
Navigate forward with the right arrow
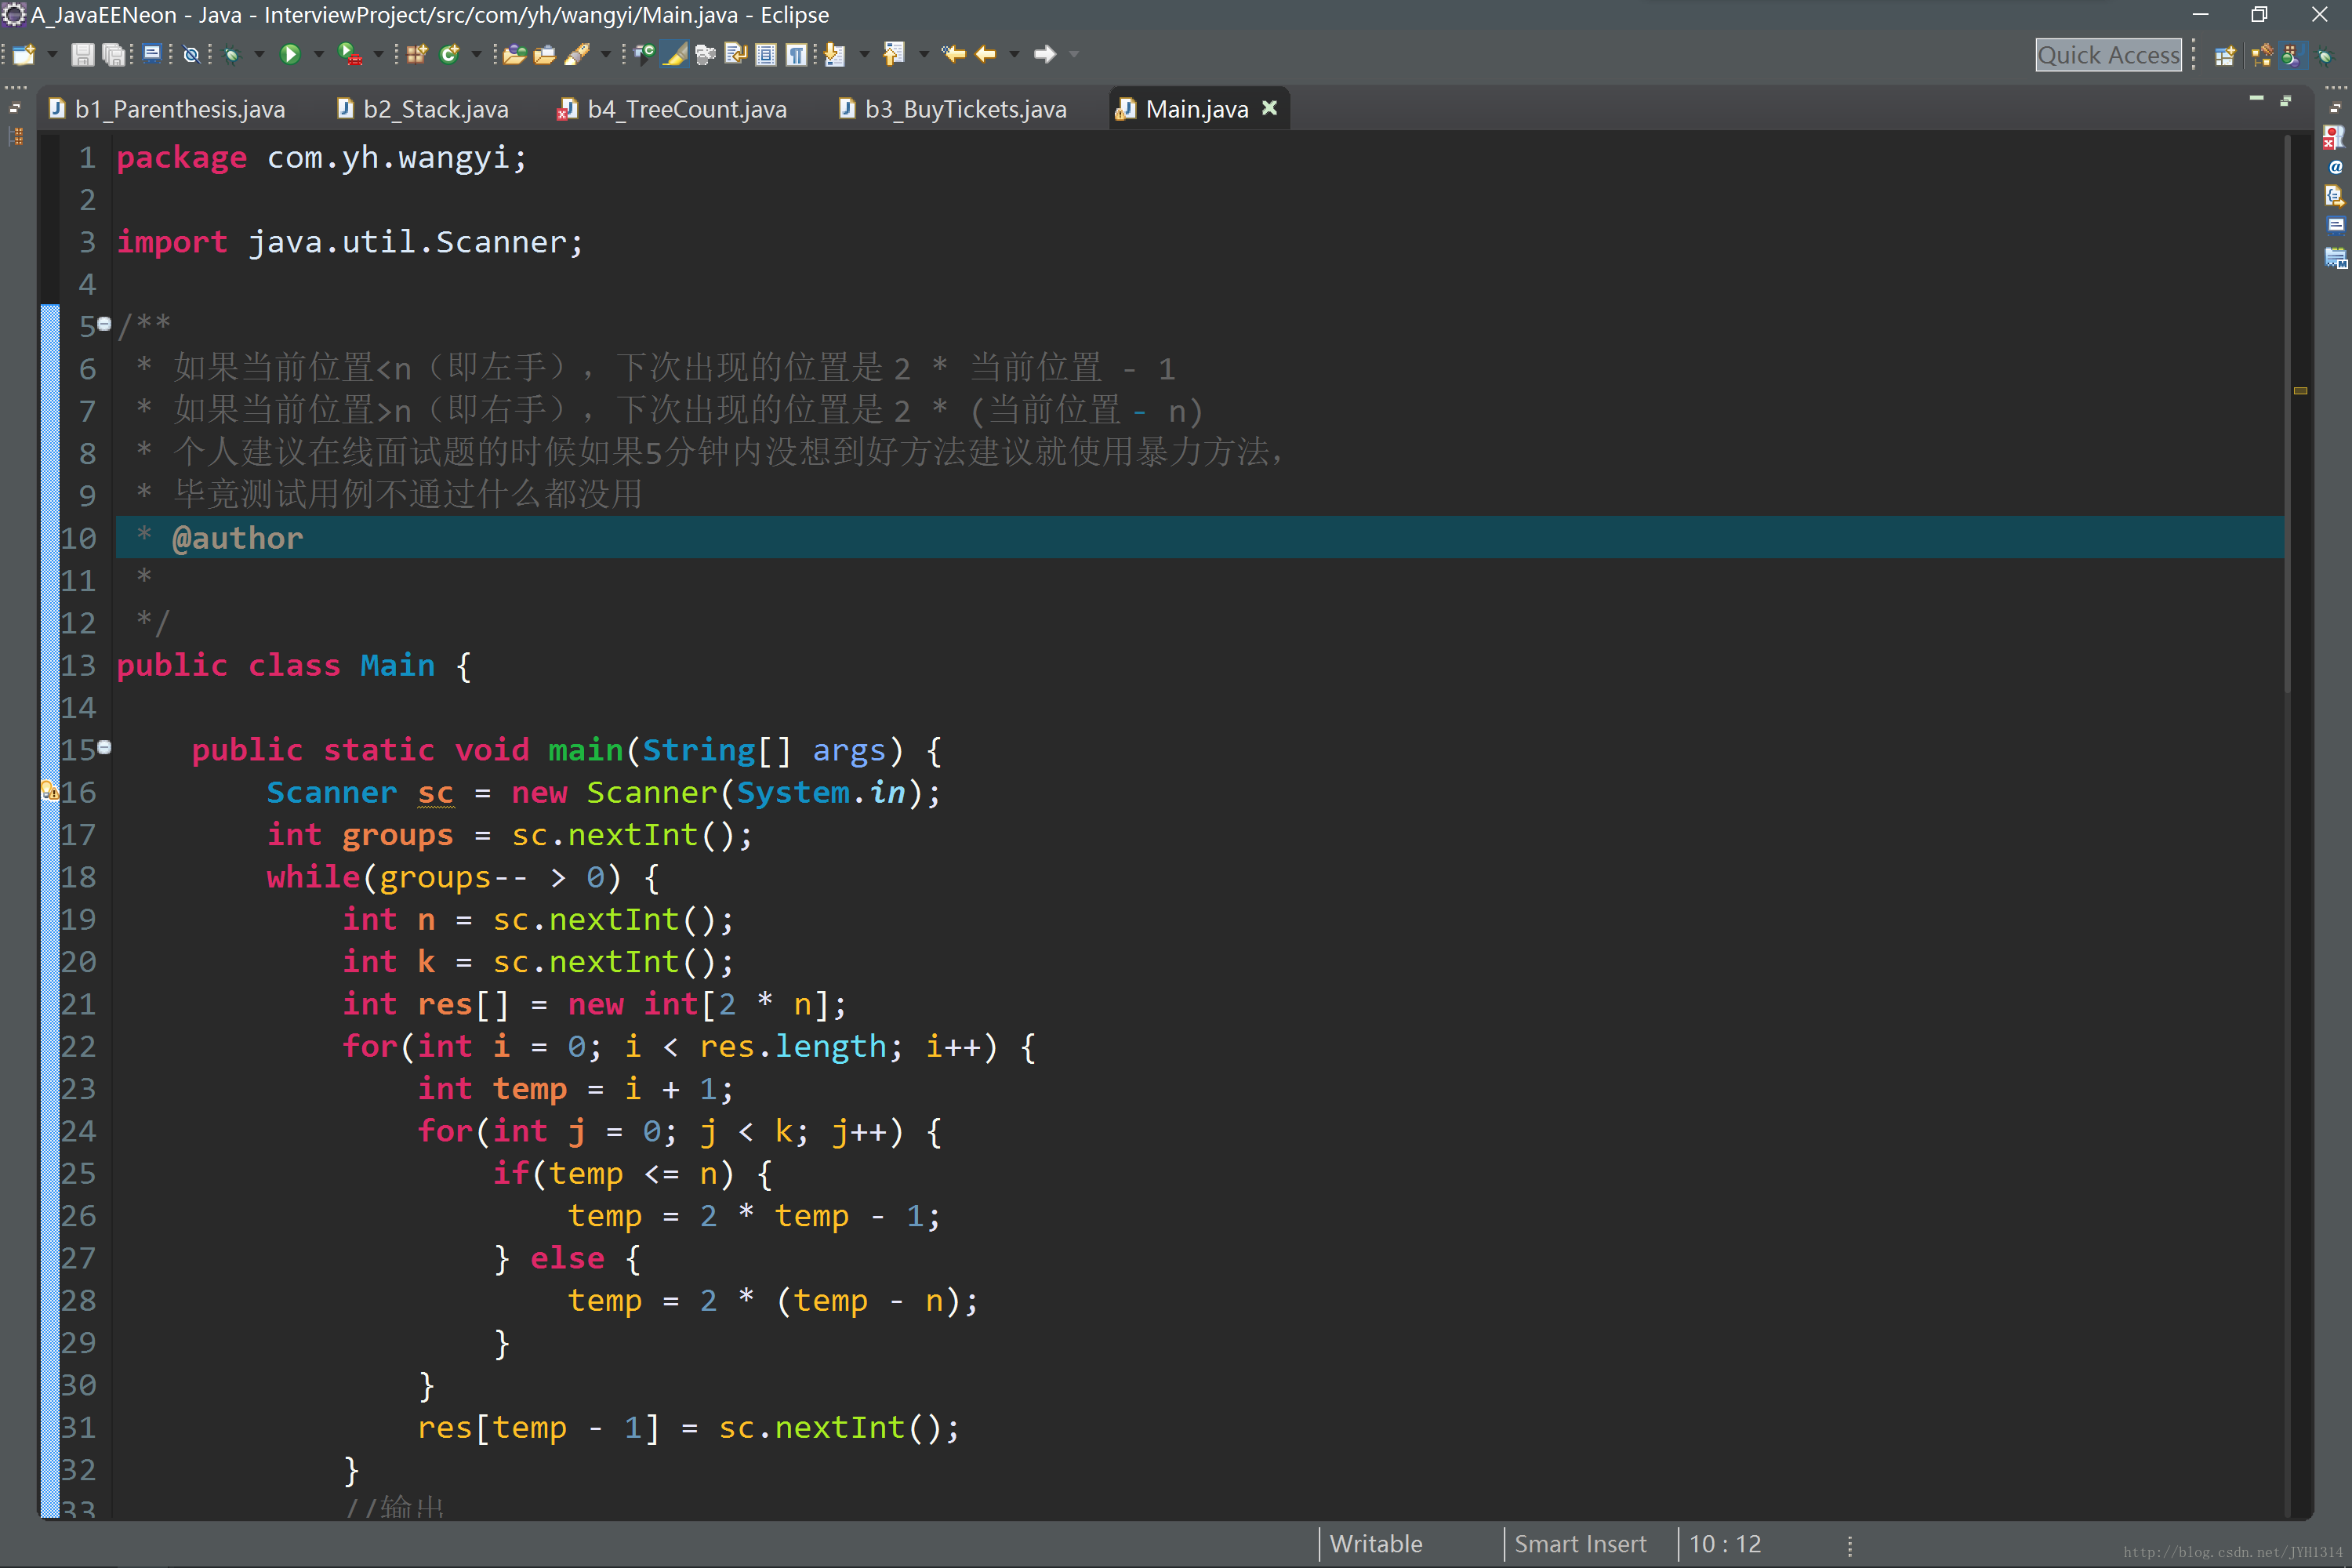[1045, 54]
